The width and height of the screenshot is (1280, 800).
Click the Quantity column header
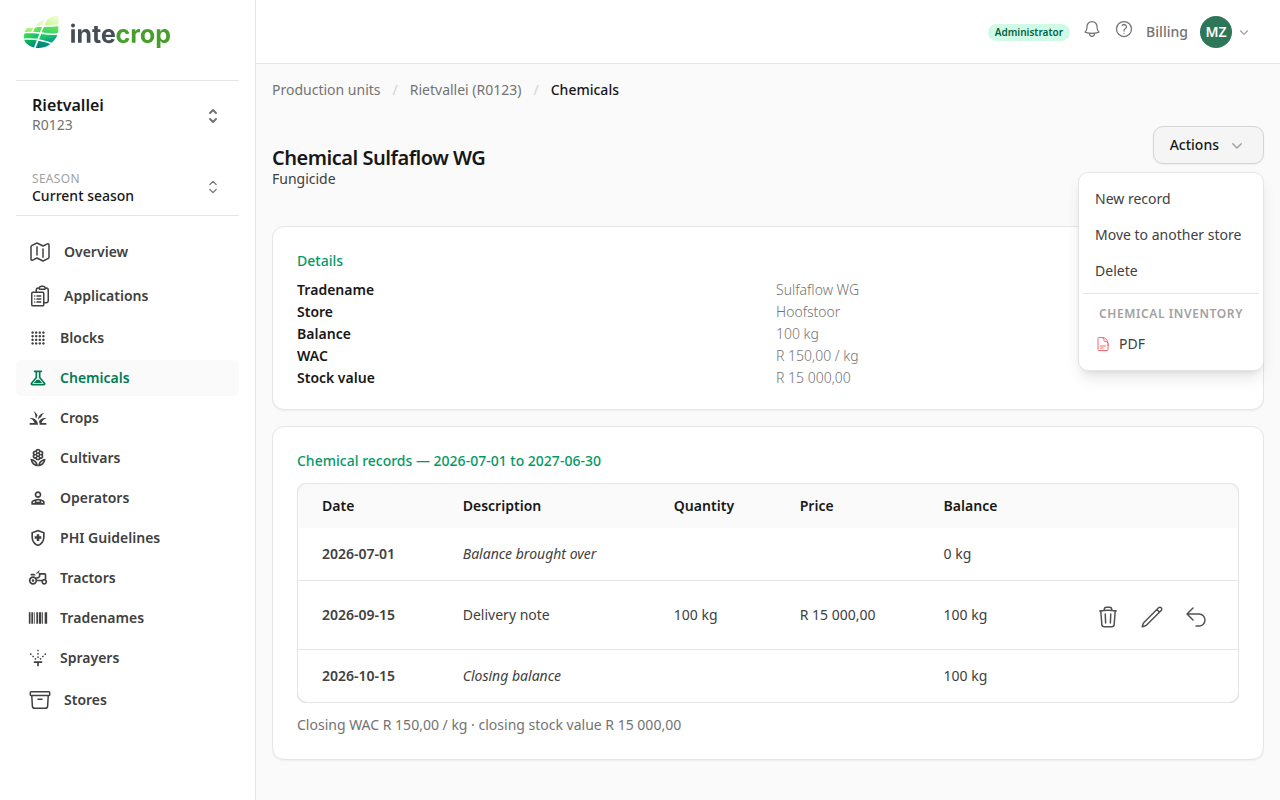tap(704, 506)
